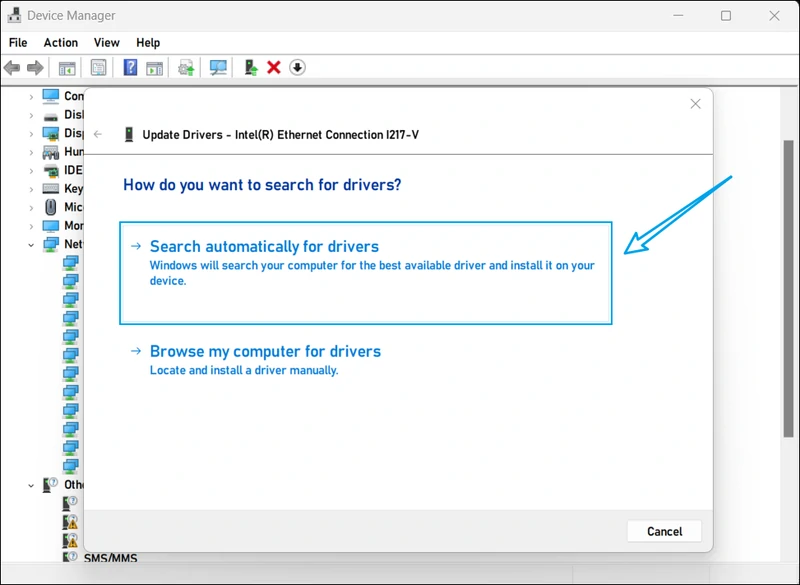Choose Search automatically for drivers
Image resolution: width=800 pixels, height=585 pixels.
click(x=366, y=273)
